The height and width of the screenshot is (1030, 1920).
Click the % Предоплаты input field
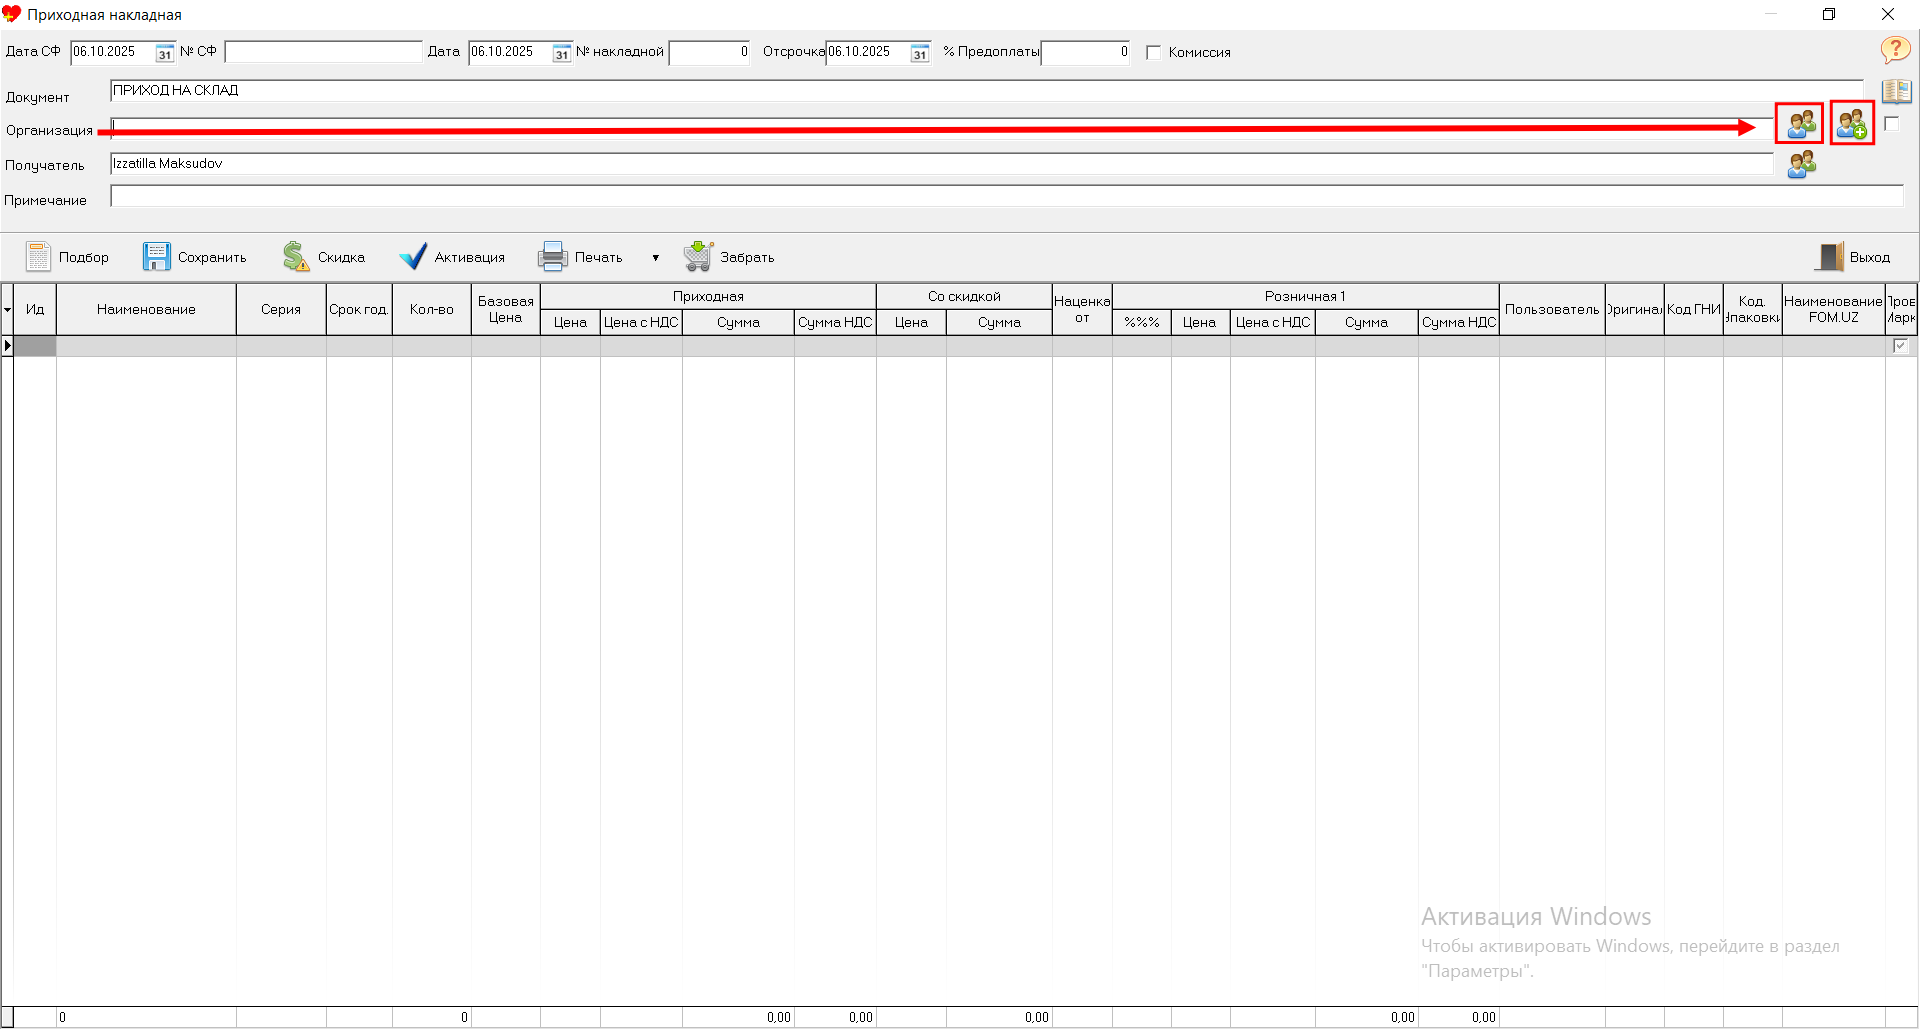1085,52
